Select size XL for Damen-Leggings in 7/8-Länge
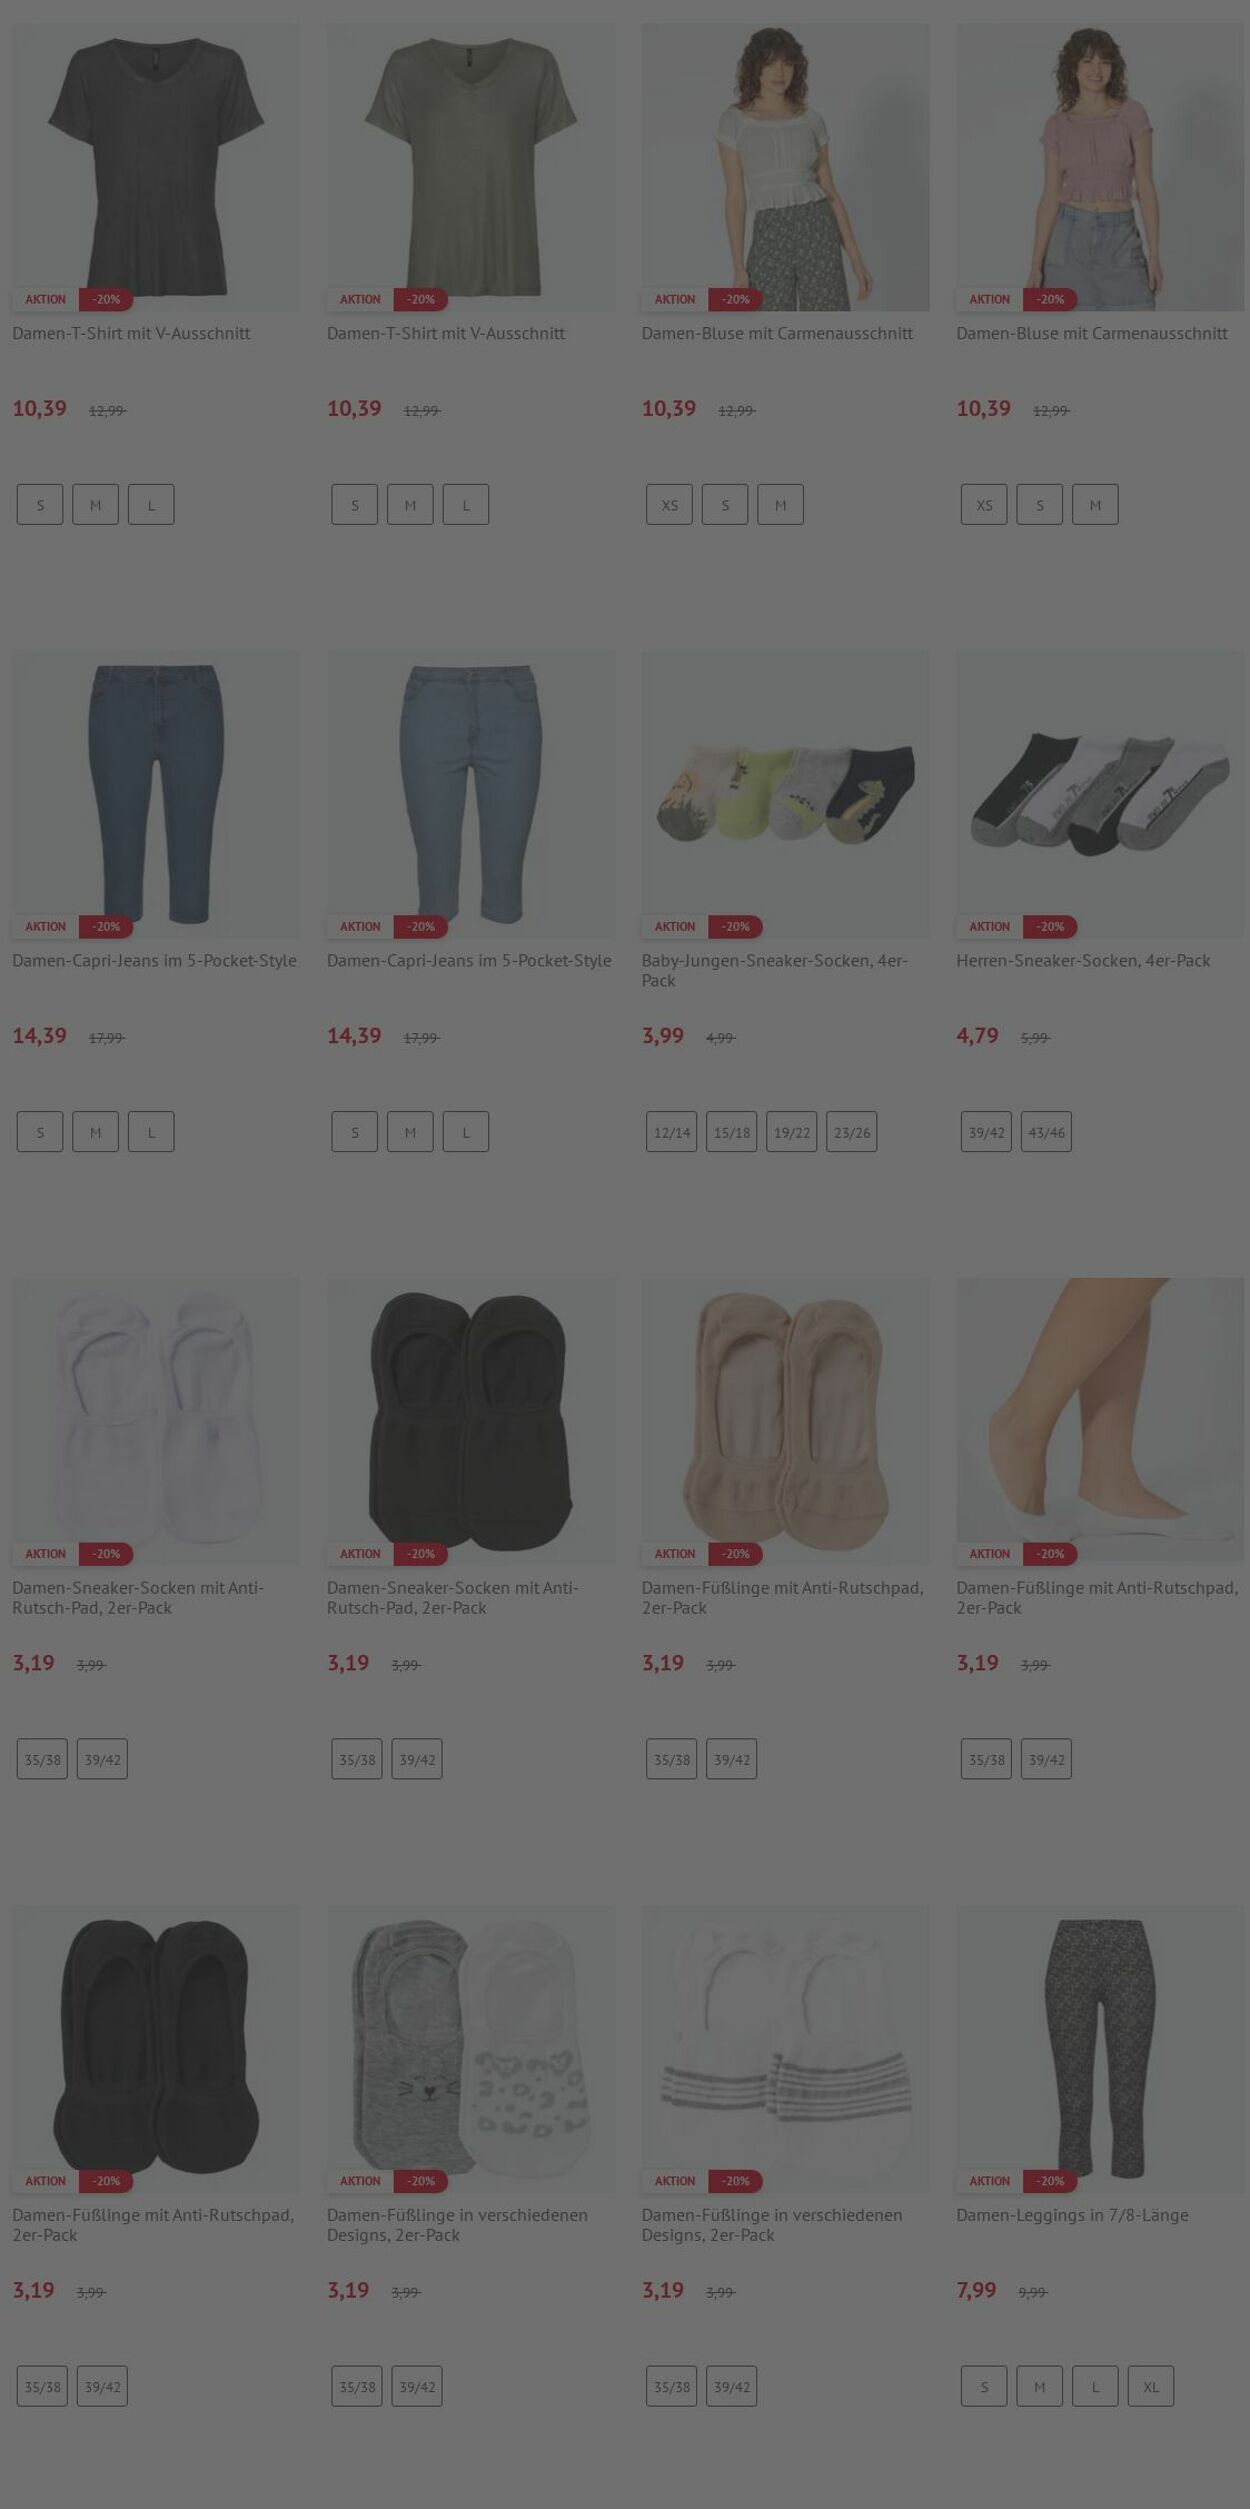This screenshot has width=1250, height=2509. pyautogui.click(x=1151, y=2386)
